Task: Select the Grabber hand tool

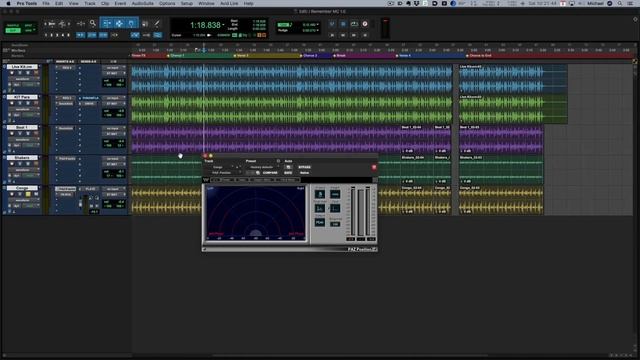Action: click(x=131, y=23)
